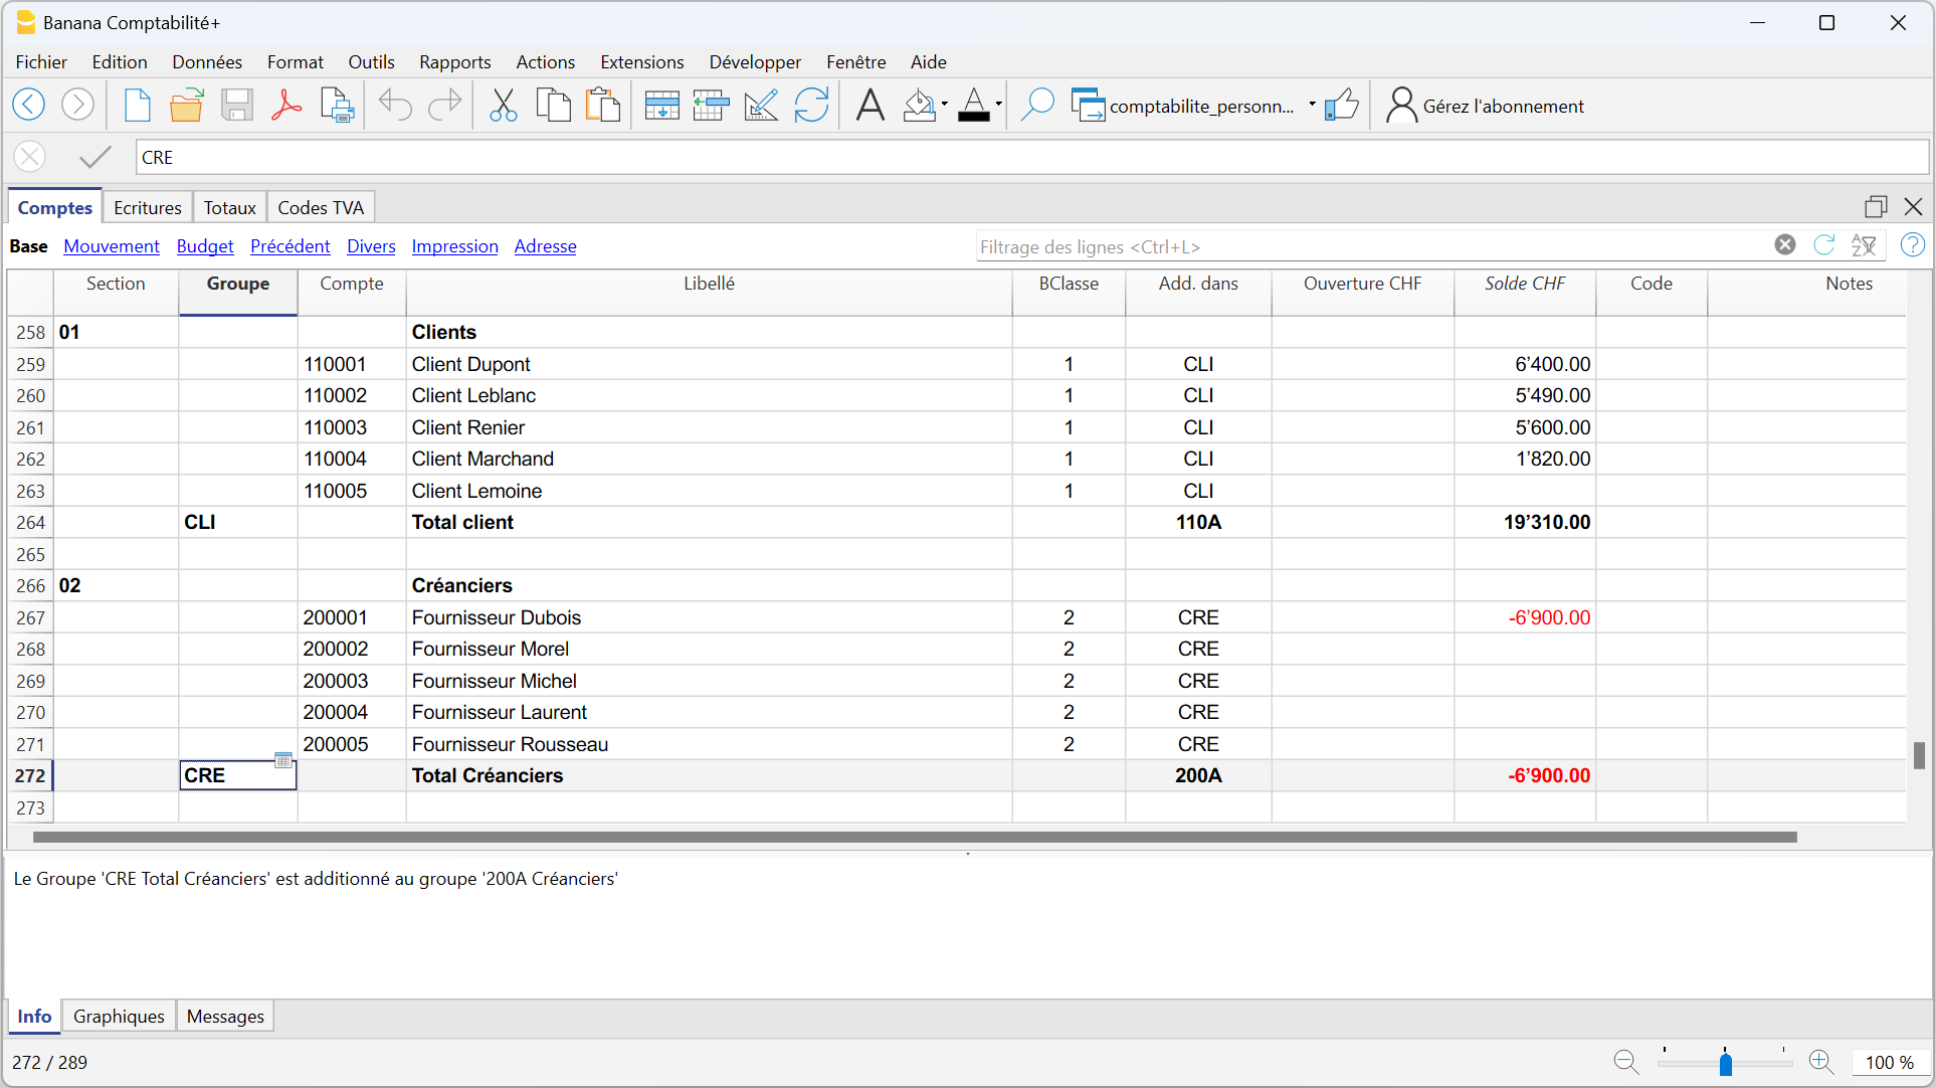Click the Print preview icon
The image size is (1936, 1088).
pyautogui.click(x=337, y=105)
